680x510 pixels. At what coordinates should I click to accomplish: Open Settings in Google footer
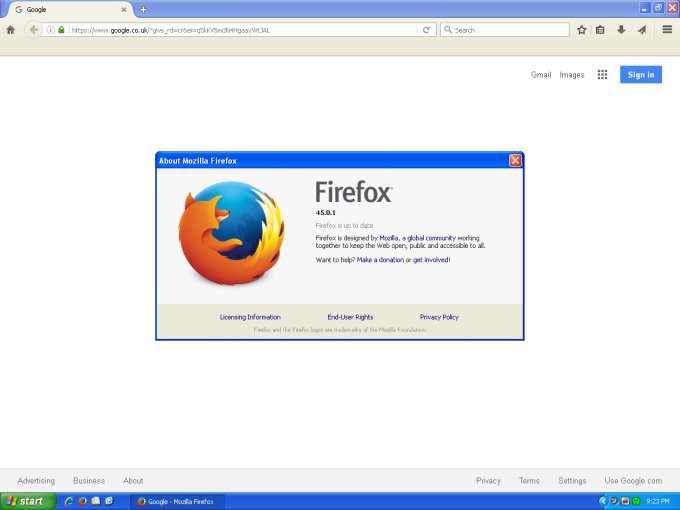click(x=572, y=481)
